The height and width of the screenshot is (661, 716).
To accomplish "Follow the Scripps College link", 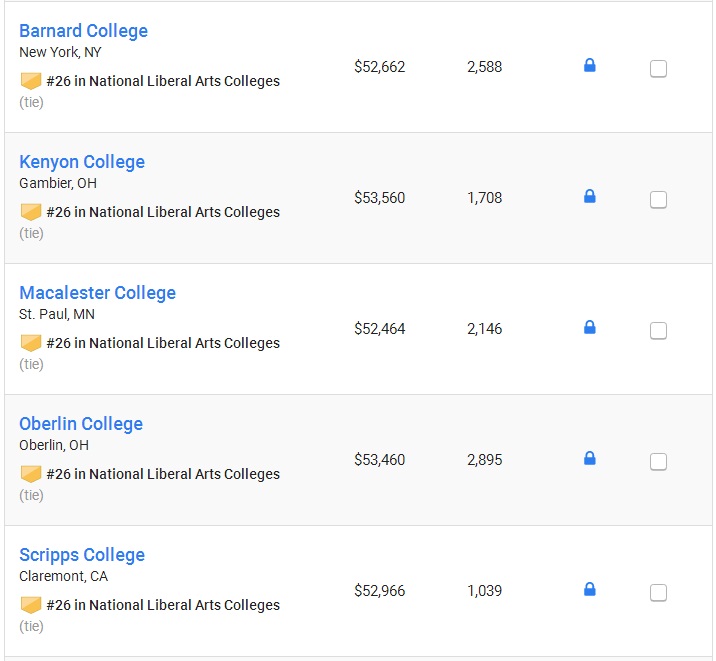I will tap(82, 555).
